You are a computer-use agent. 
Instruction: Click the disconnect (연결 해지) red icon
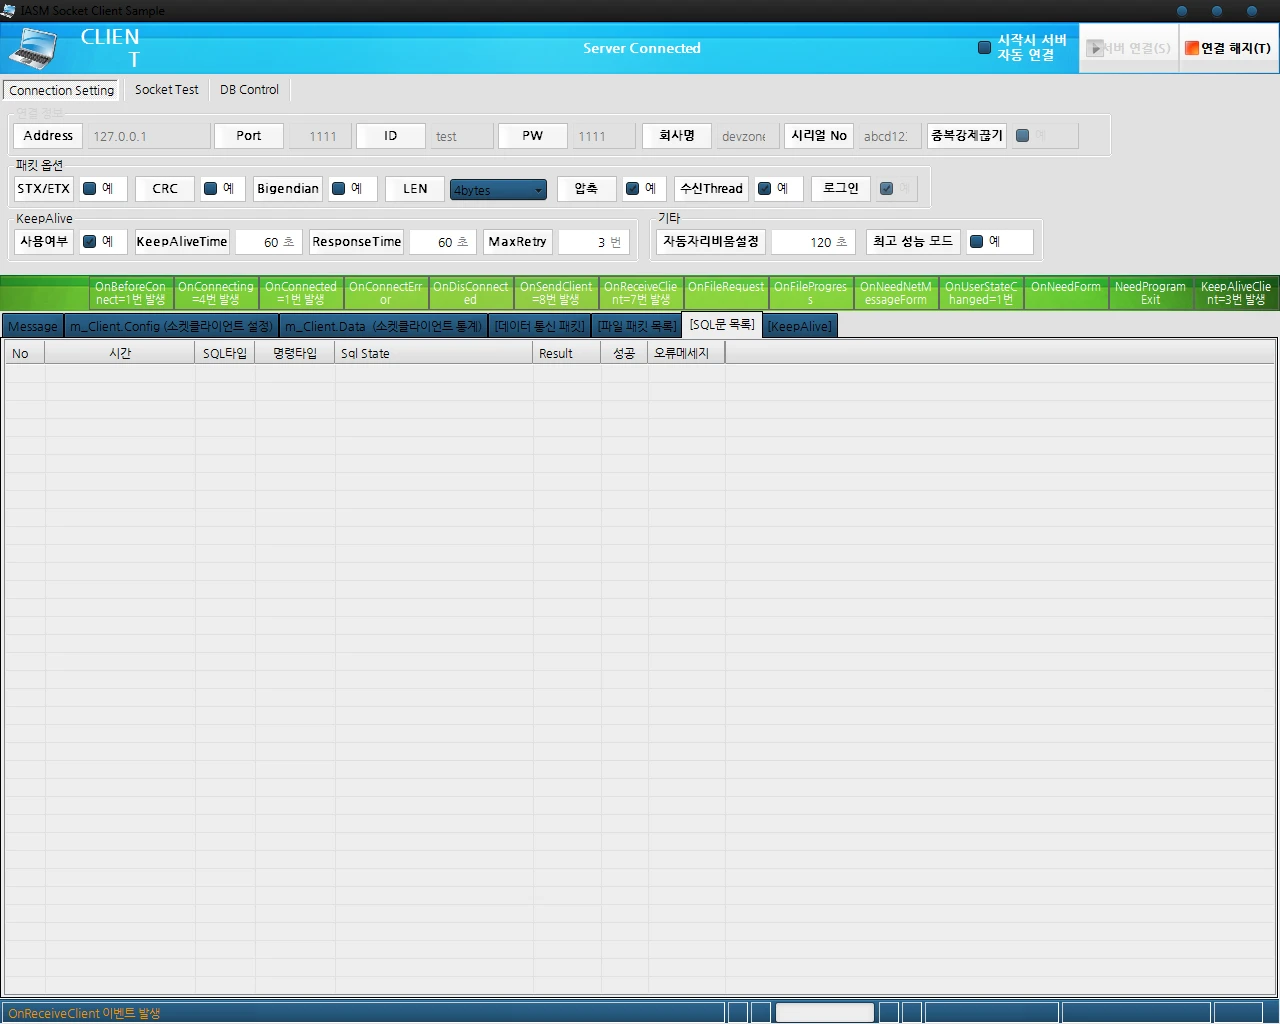coord(1192,48)
